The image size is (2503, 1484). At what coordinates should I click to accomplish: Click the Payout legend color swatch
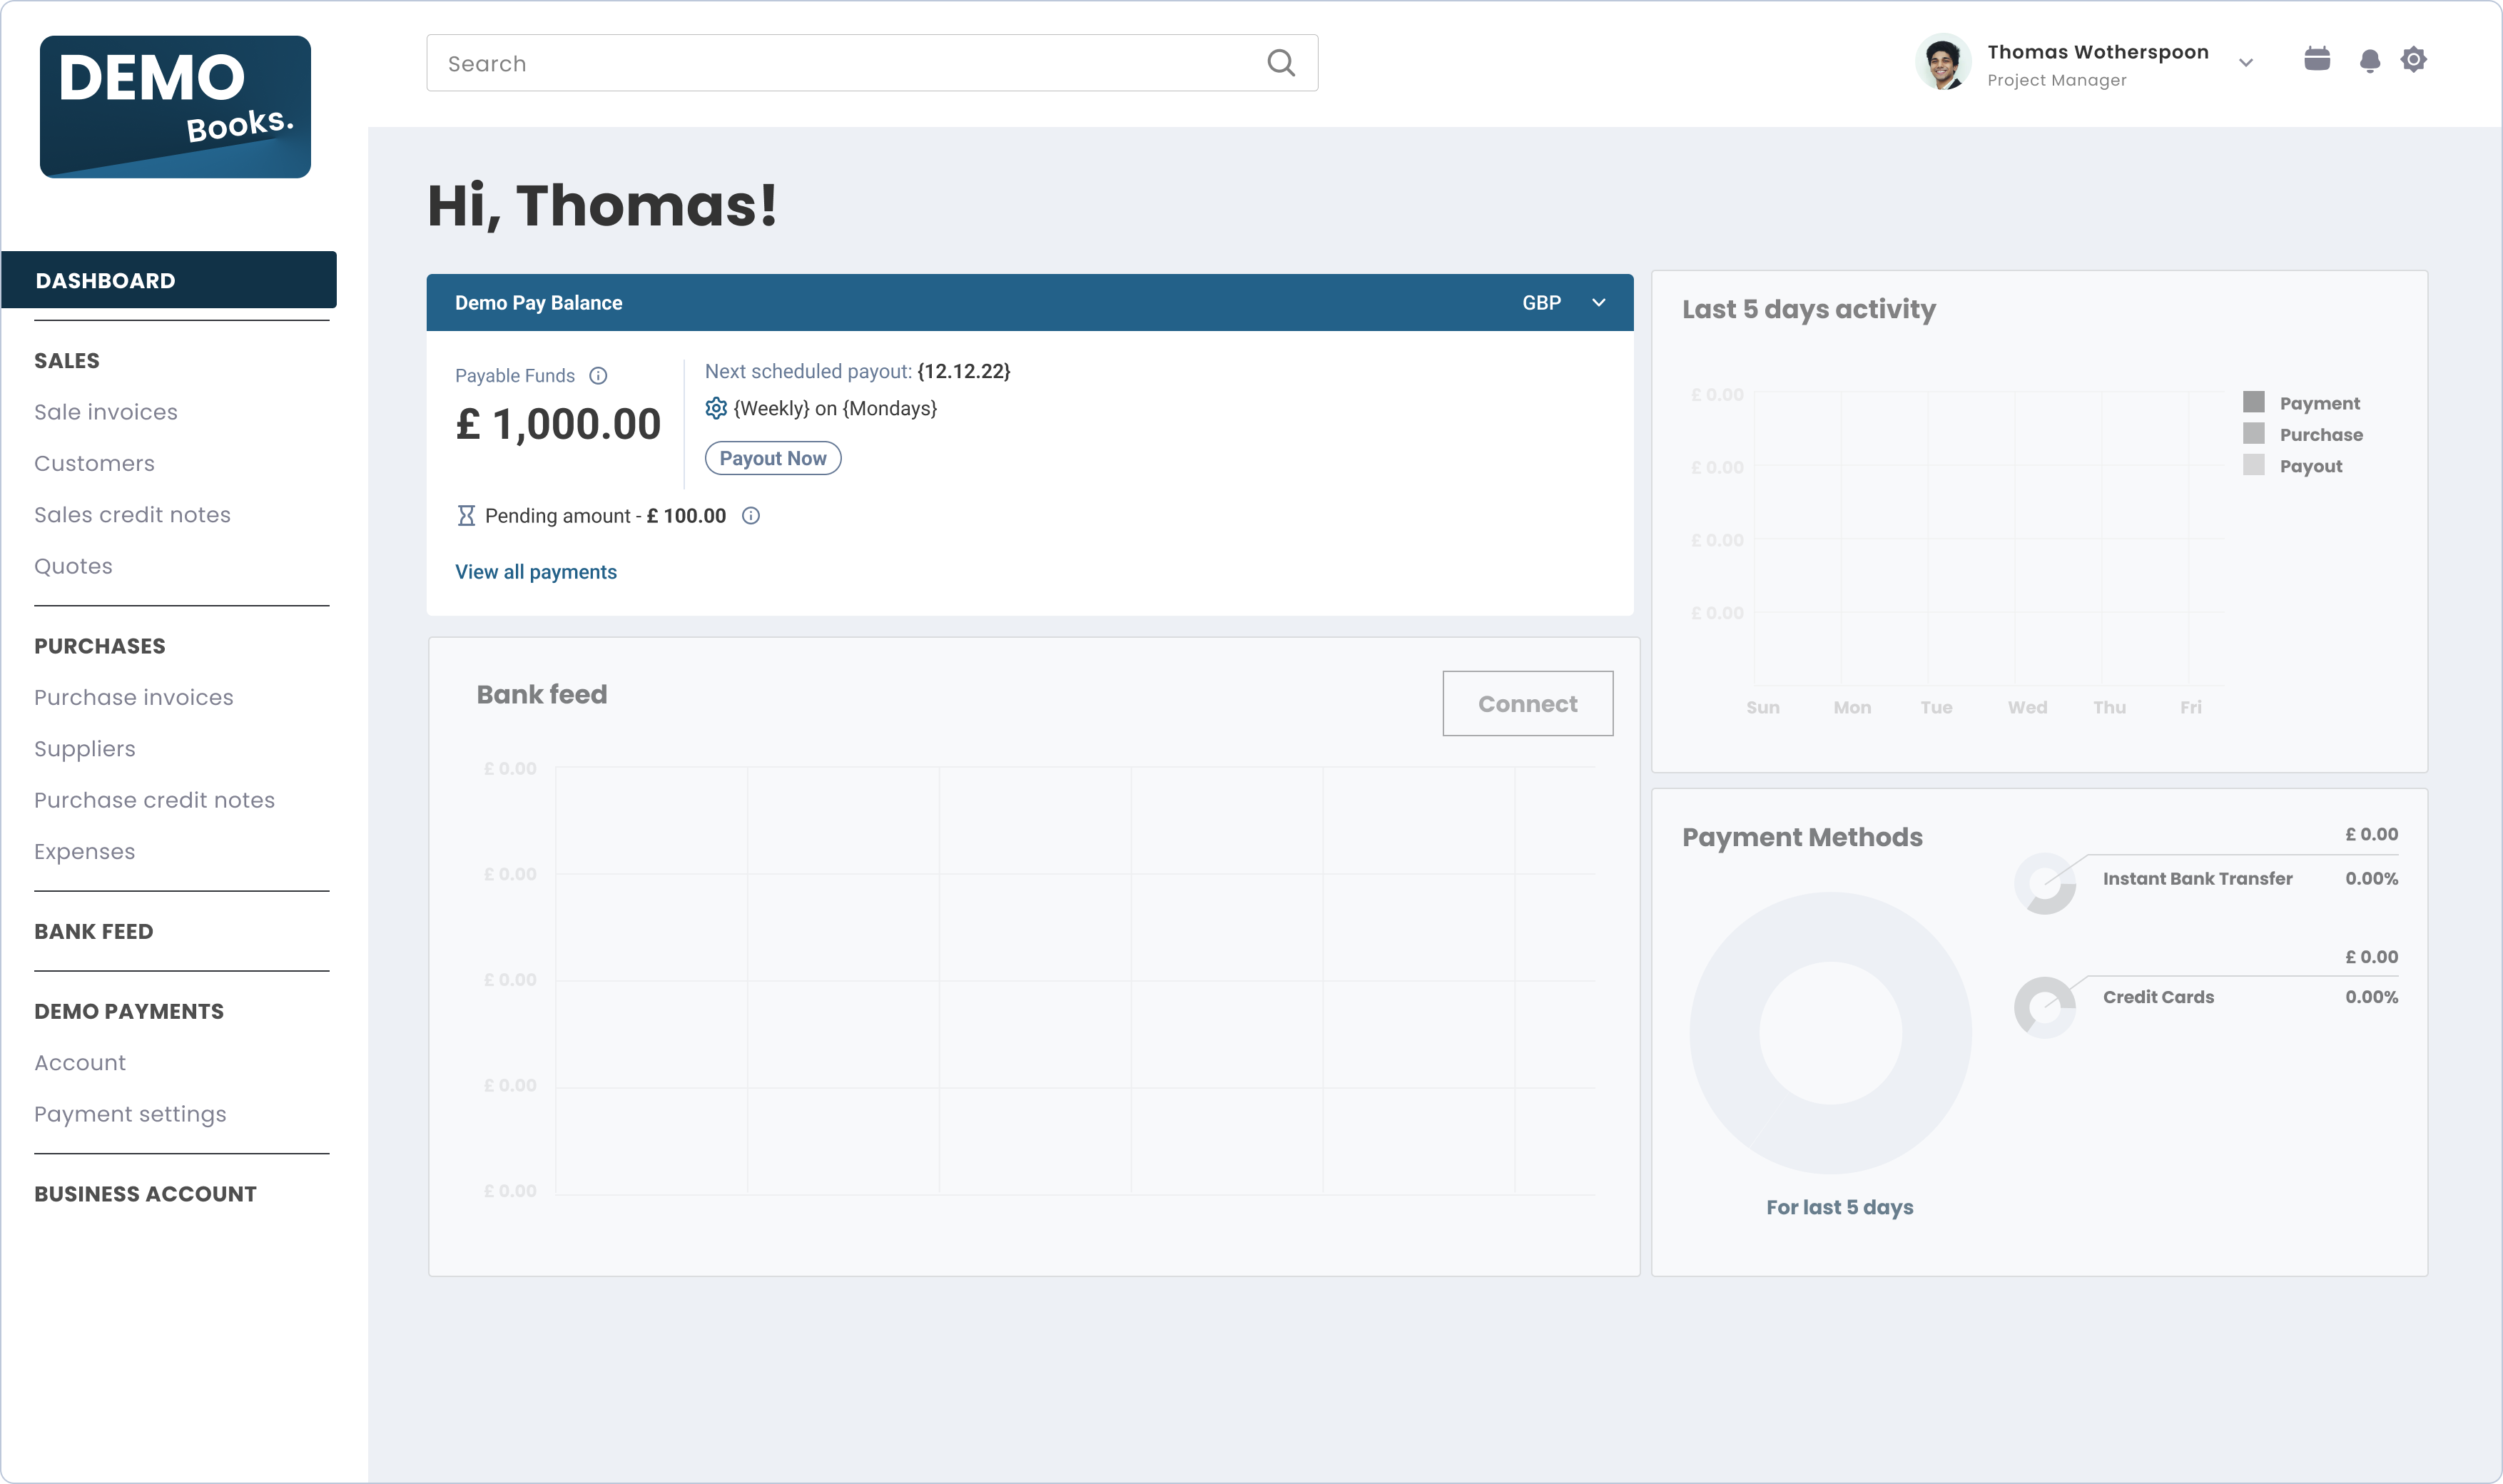coord(2253,465)
